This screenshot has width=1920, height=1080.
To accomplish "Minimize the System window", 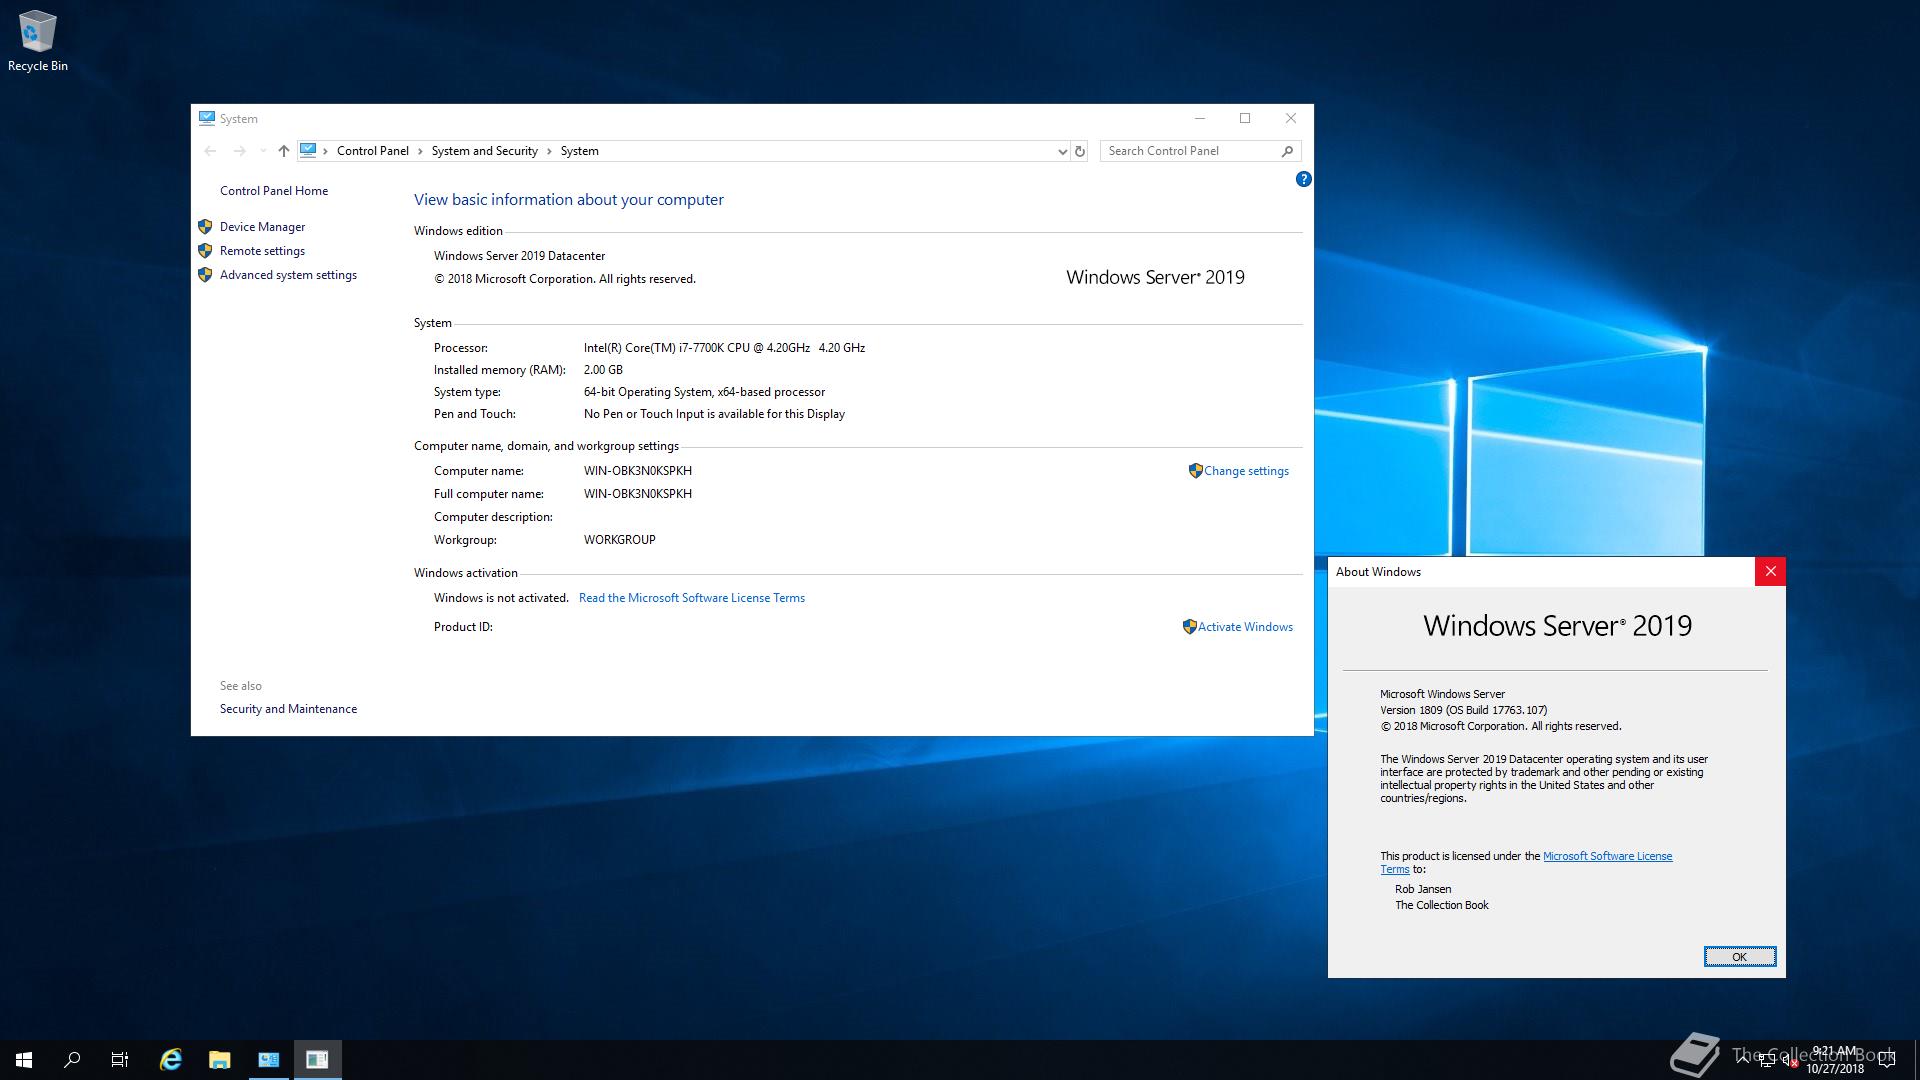I will tap(1199, 118).
